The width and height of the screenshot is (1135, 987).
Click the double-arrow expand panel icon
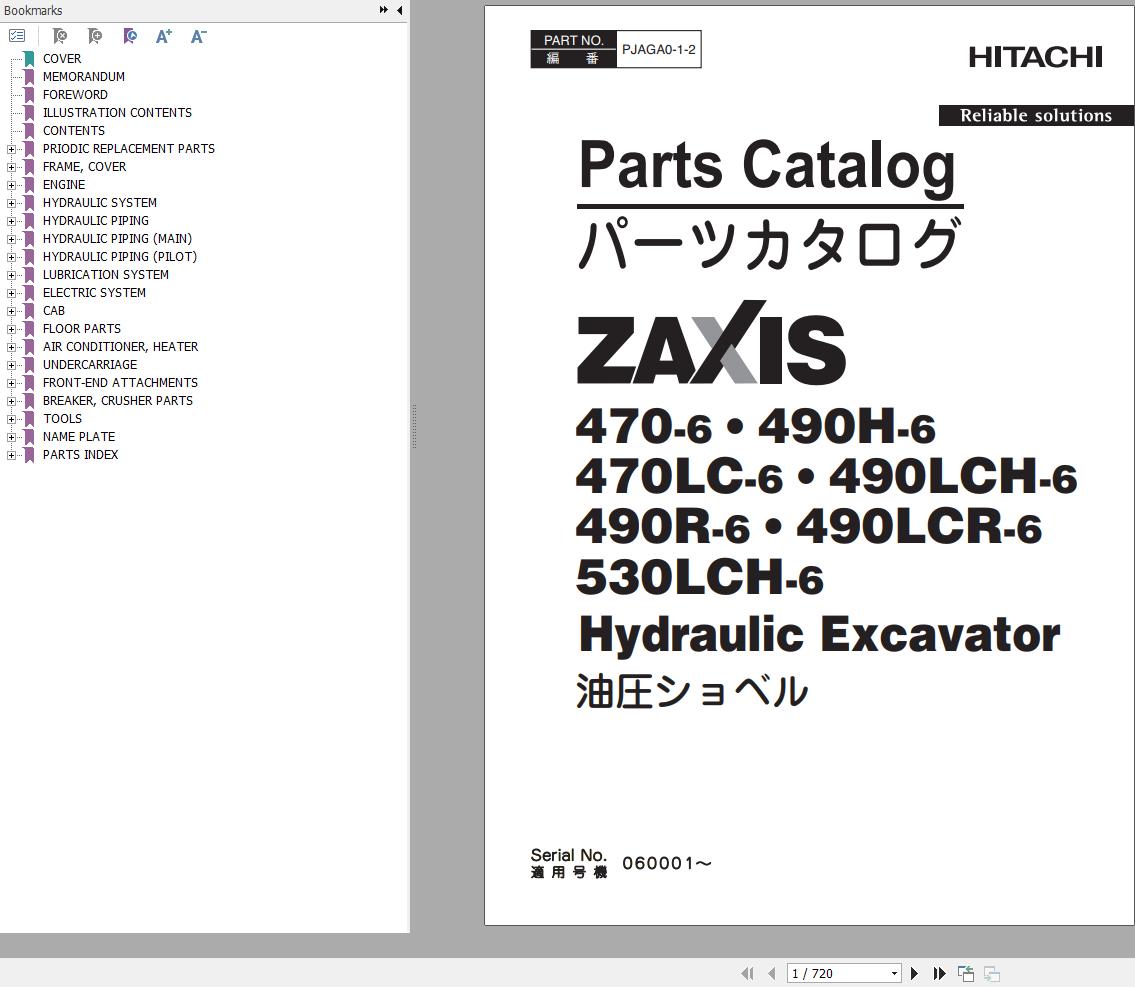point(384,10)
